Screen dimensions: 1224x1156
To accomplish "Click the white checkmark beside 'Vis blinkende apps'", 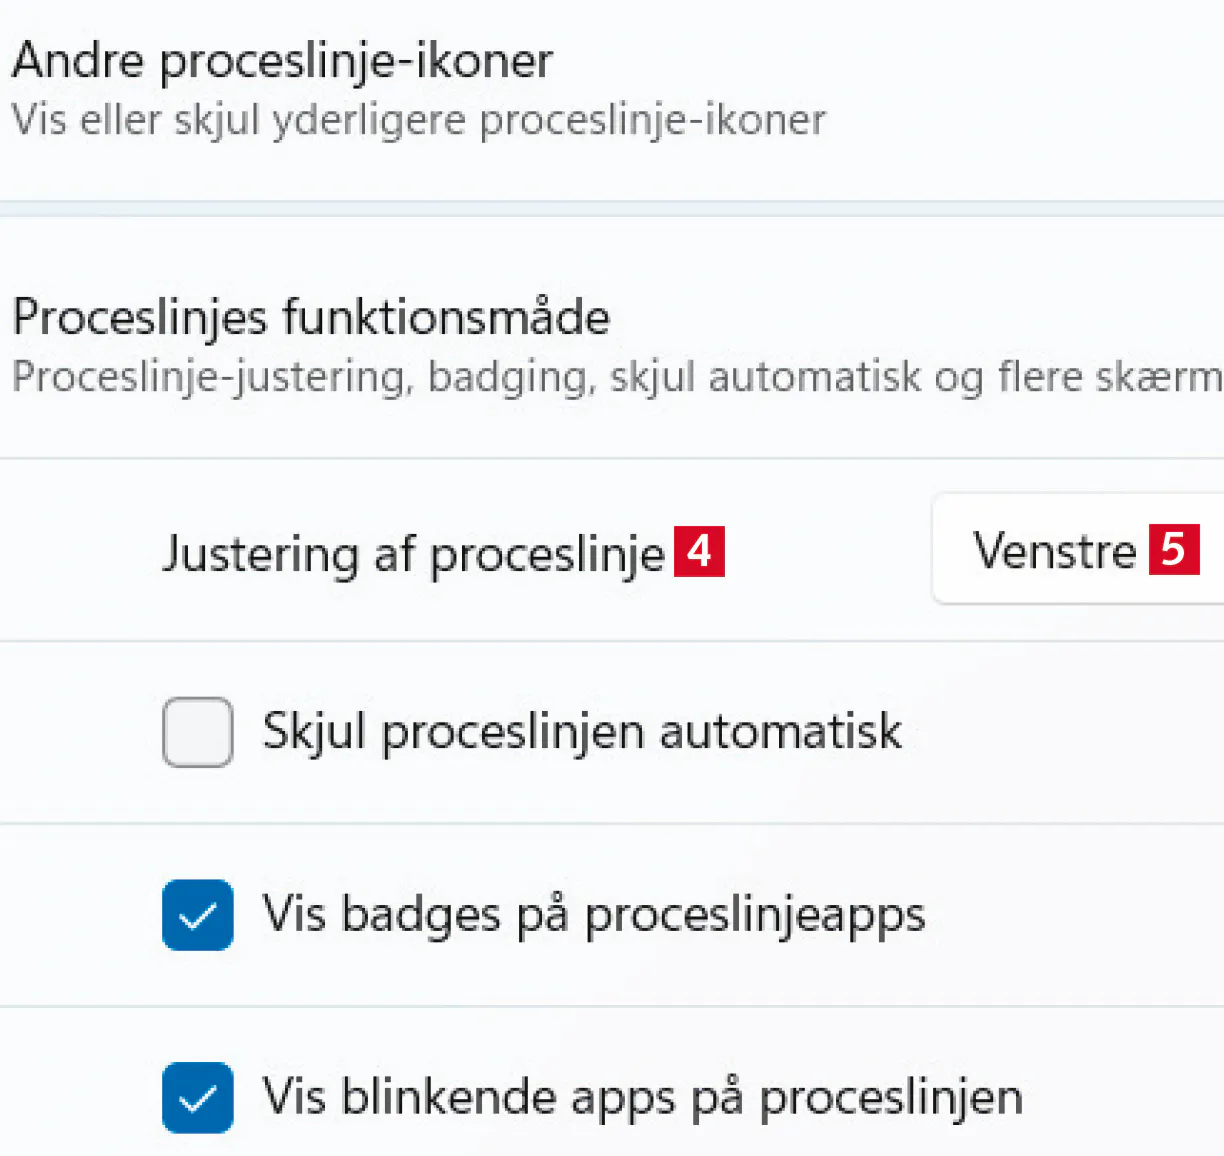I will point(198,1097).
